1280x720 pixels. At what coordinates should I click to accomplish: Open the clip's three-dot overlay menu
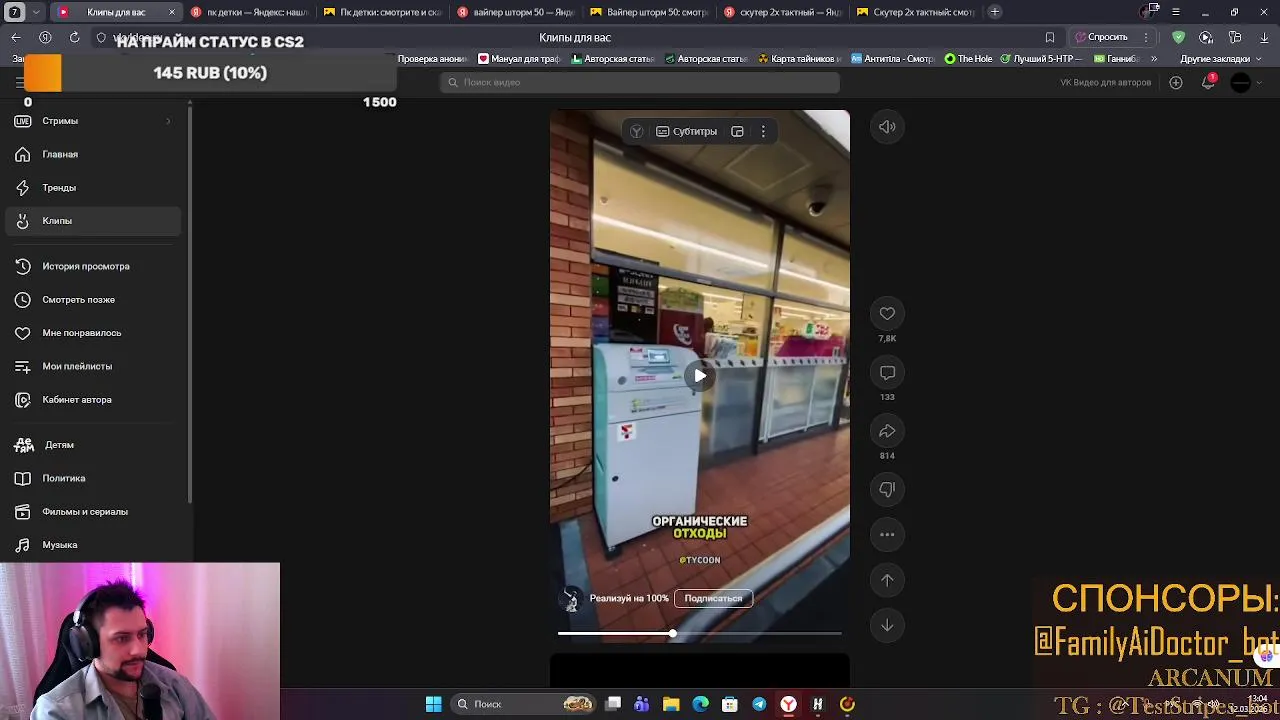click(763, 132)
